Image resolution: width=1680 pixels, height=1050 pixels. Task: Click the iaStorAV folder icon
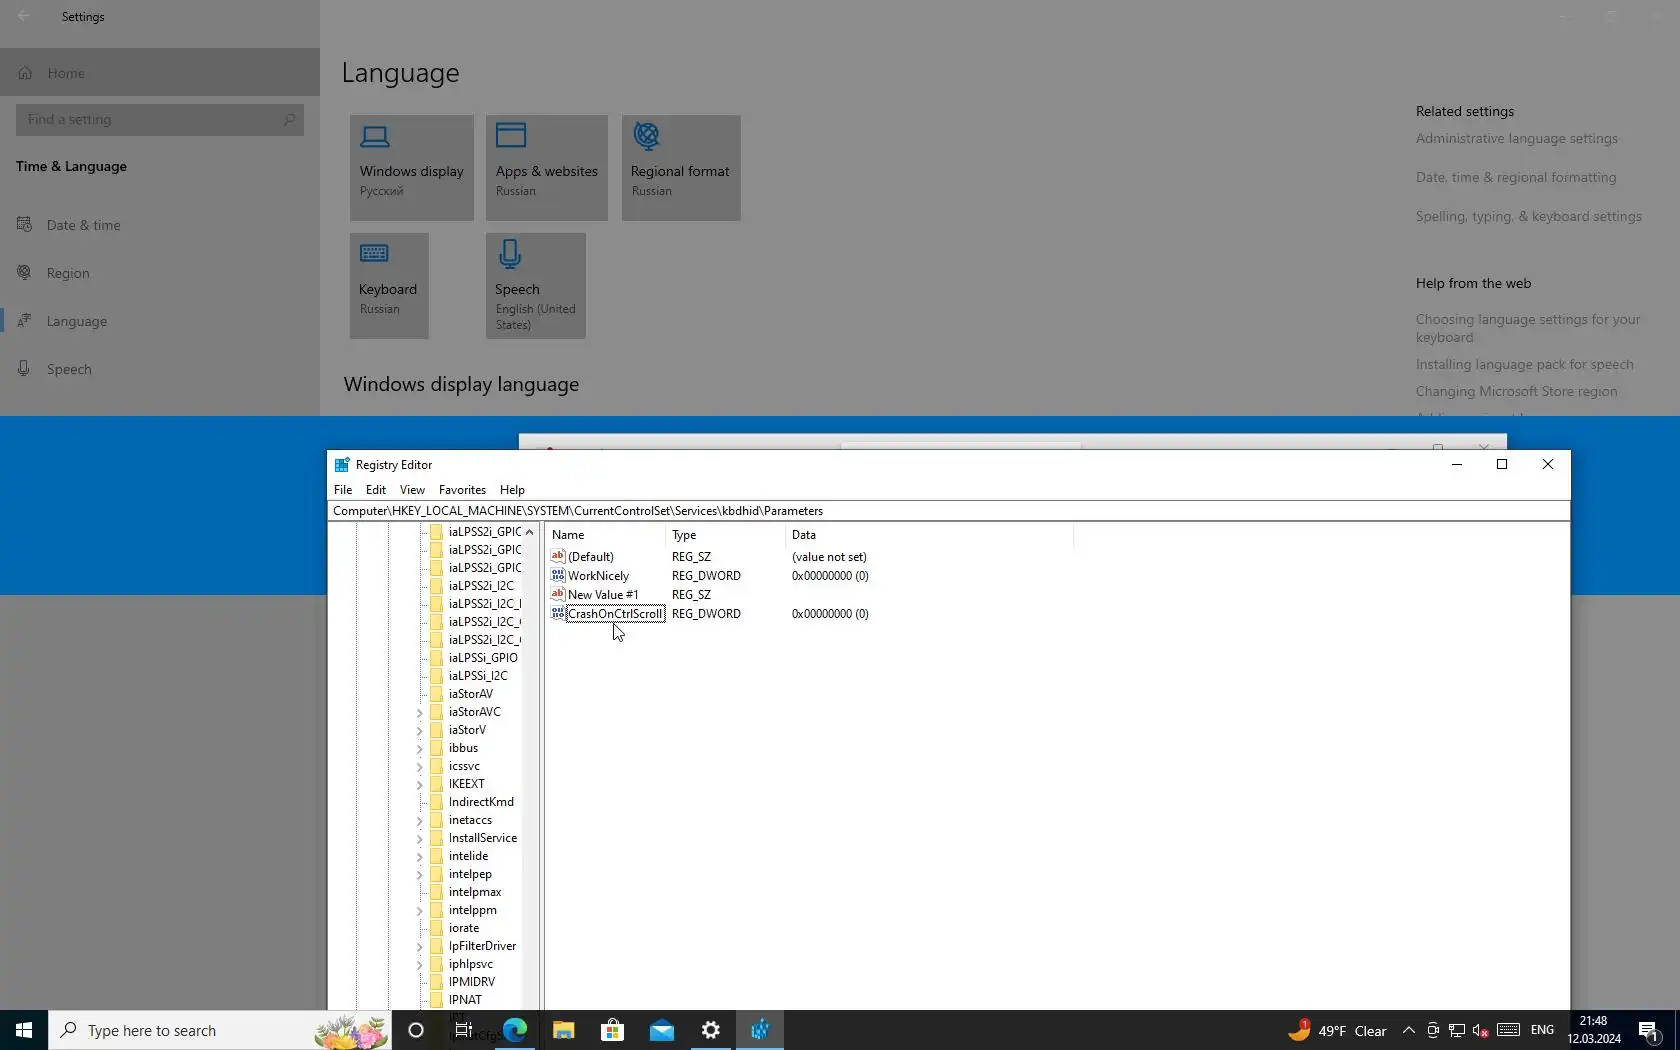coord(436,694)
